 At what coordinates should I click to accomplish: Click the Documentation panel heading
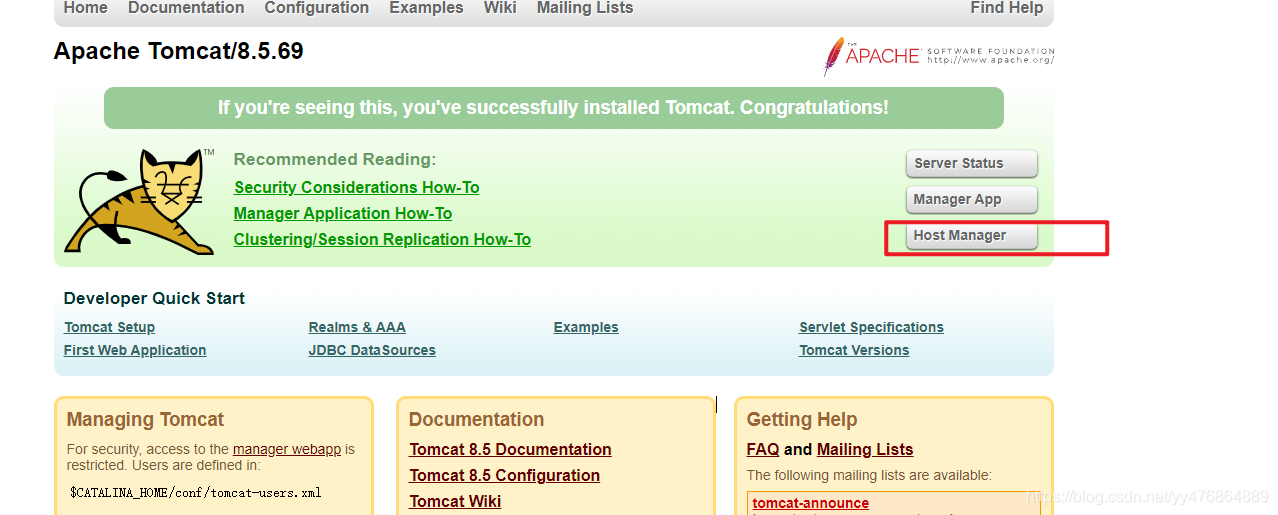(x=476, y=419)
